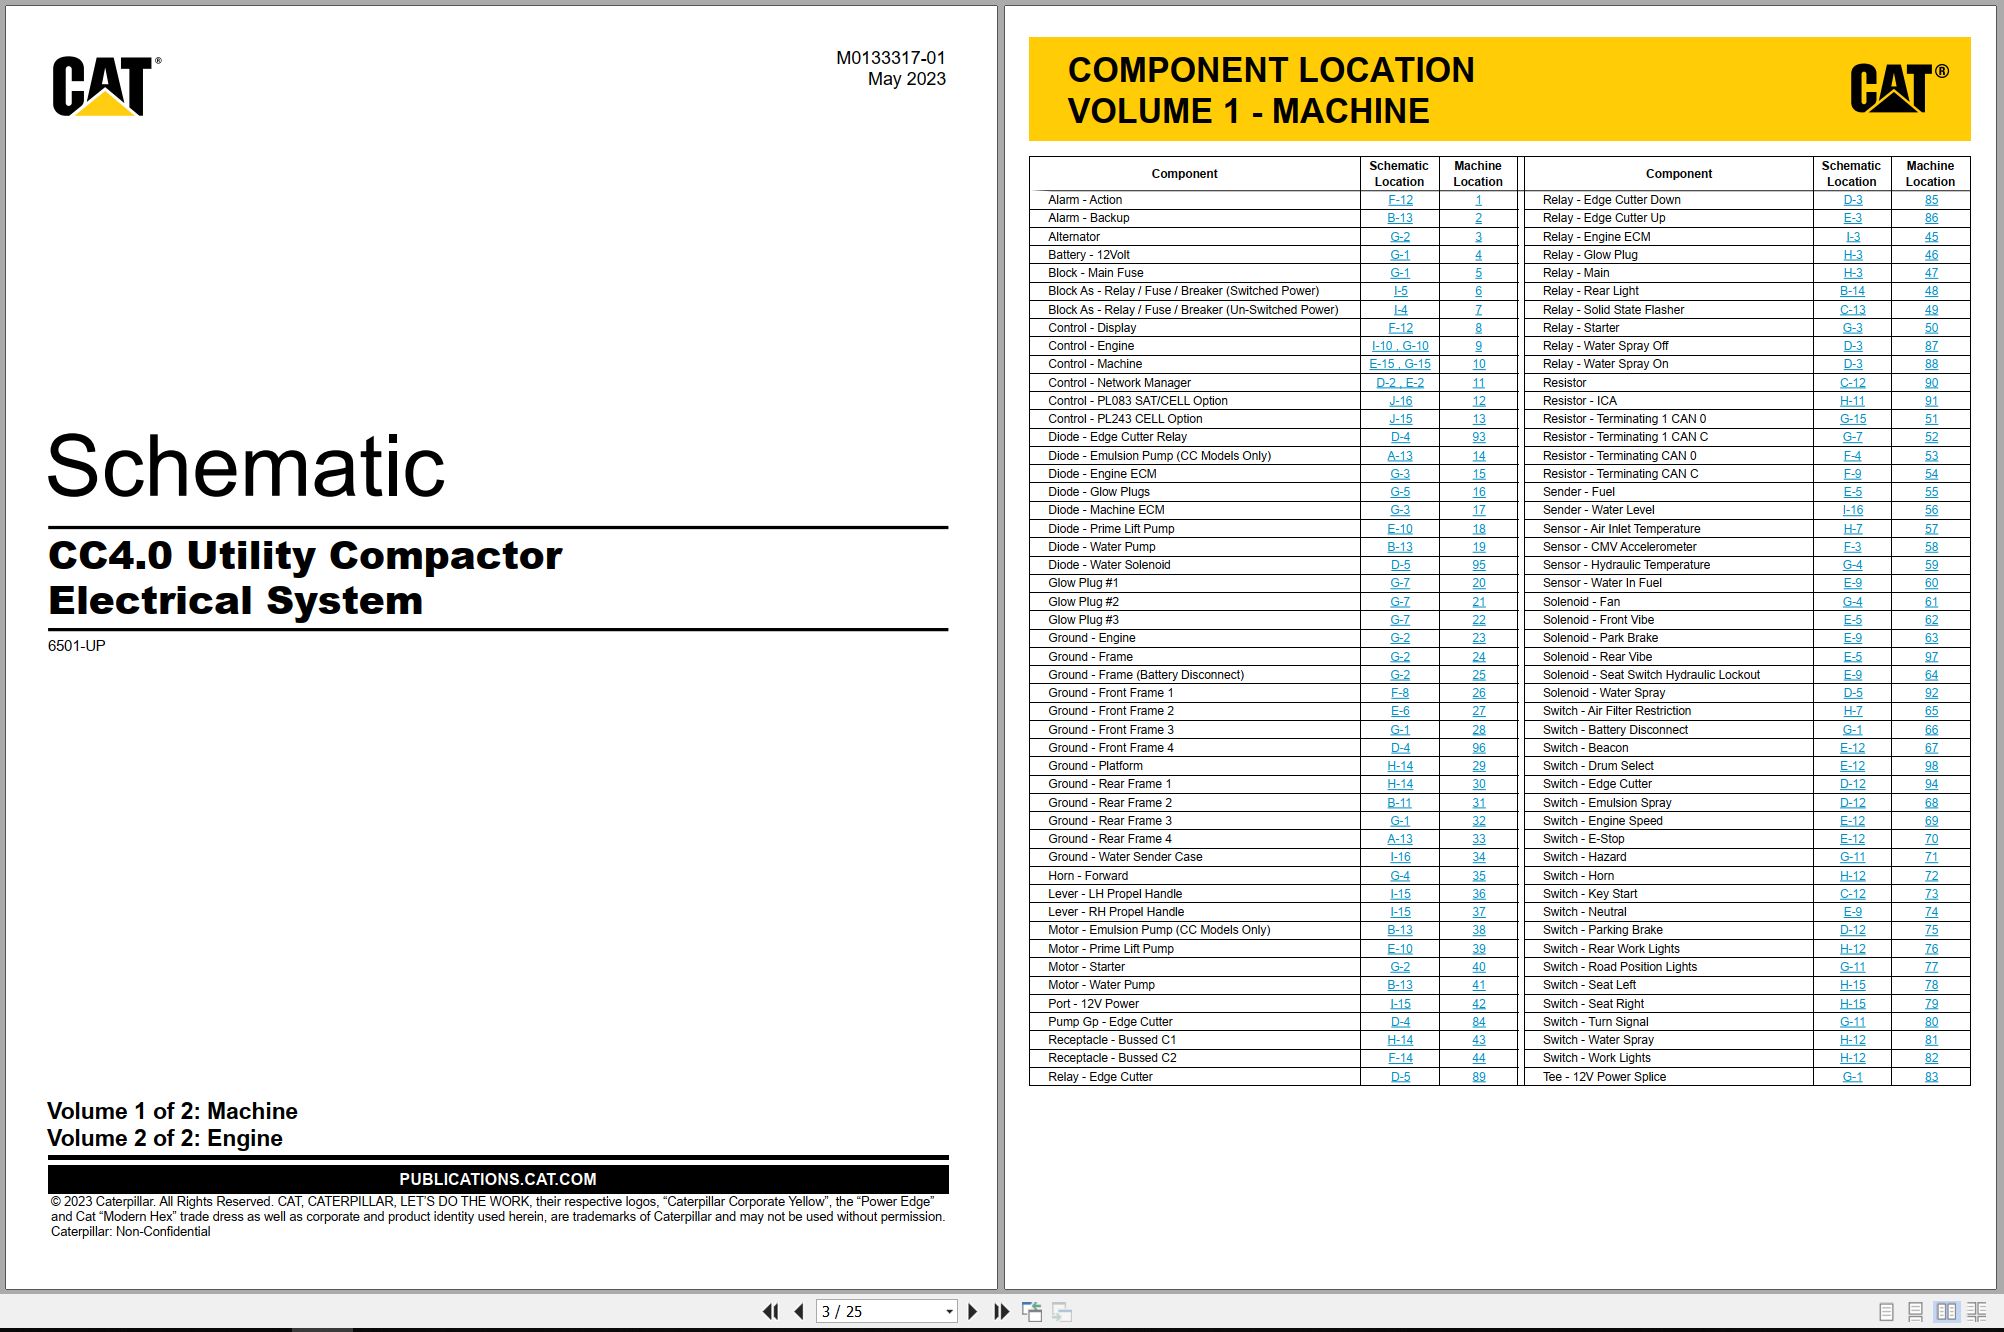The width and height of the screenshot is (2004, 1332).
Task: Click machine location 93 for Diode - Edge Cutter Relay
Action: 1478,437
